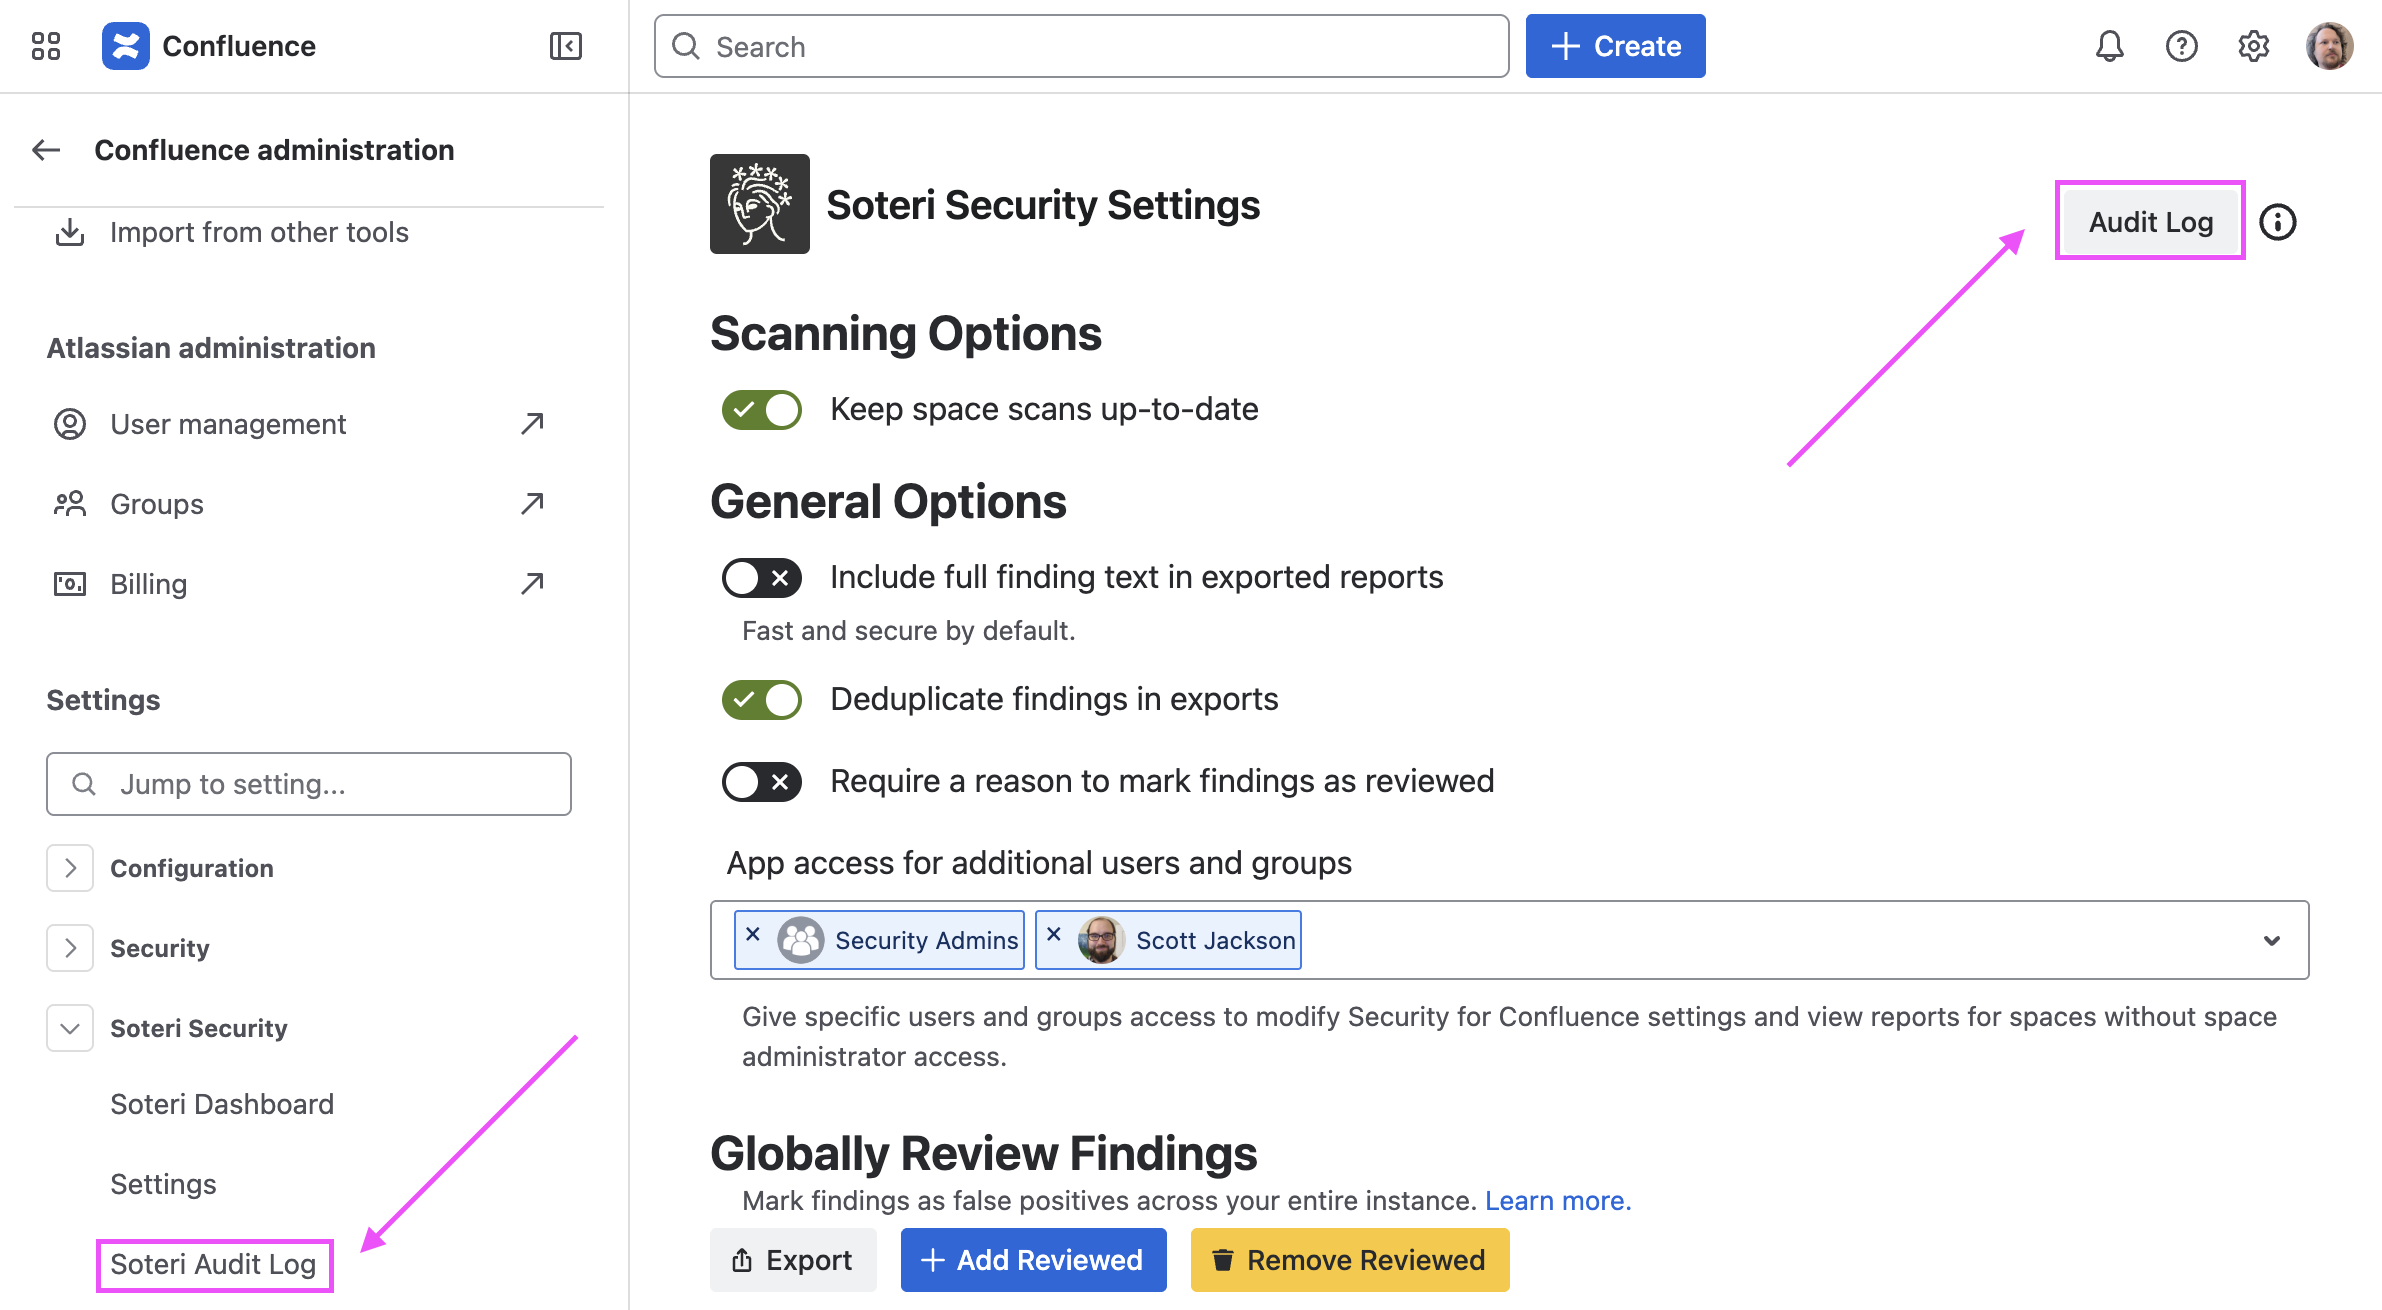Collapse the sidebar with the panel icon
Viewport: 2382px width, 1310px height.
tap(565, 46)
